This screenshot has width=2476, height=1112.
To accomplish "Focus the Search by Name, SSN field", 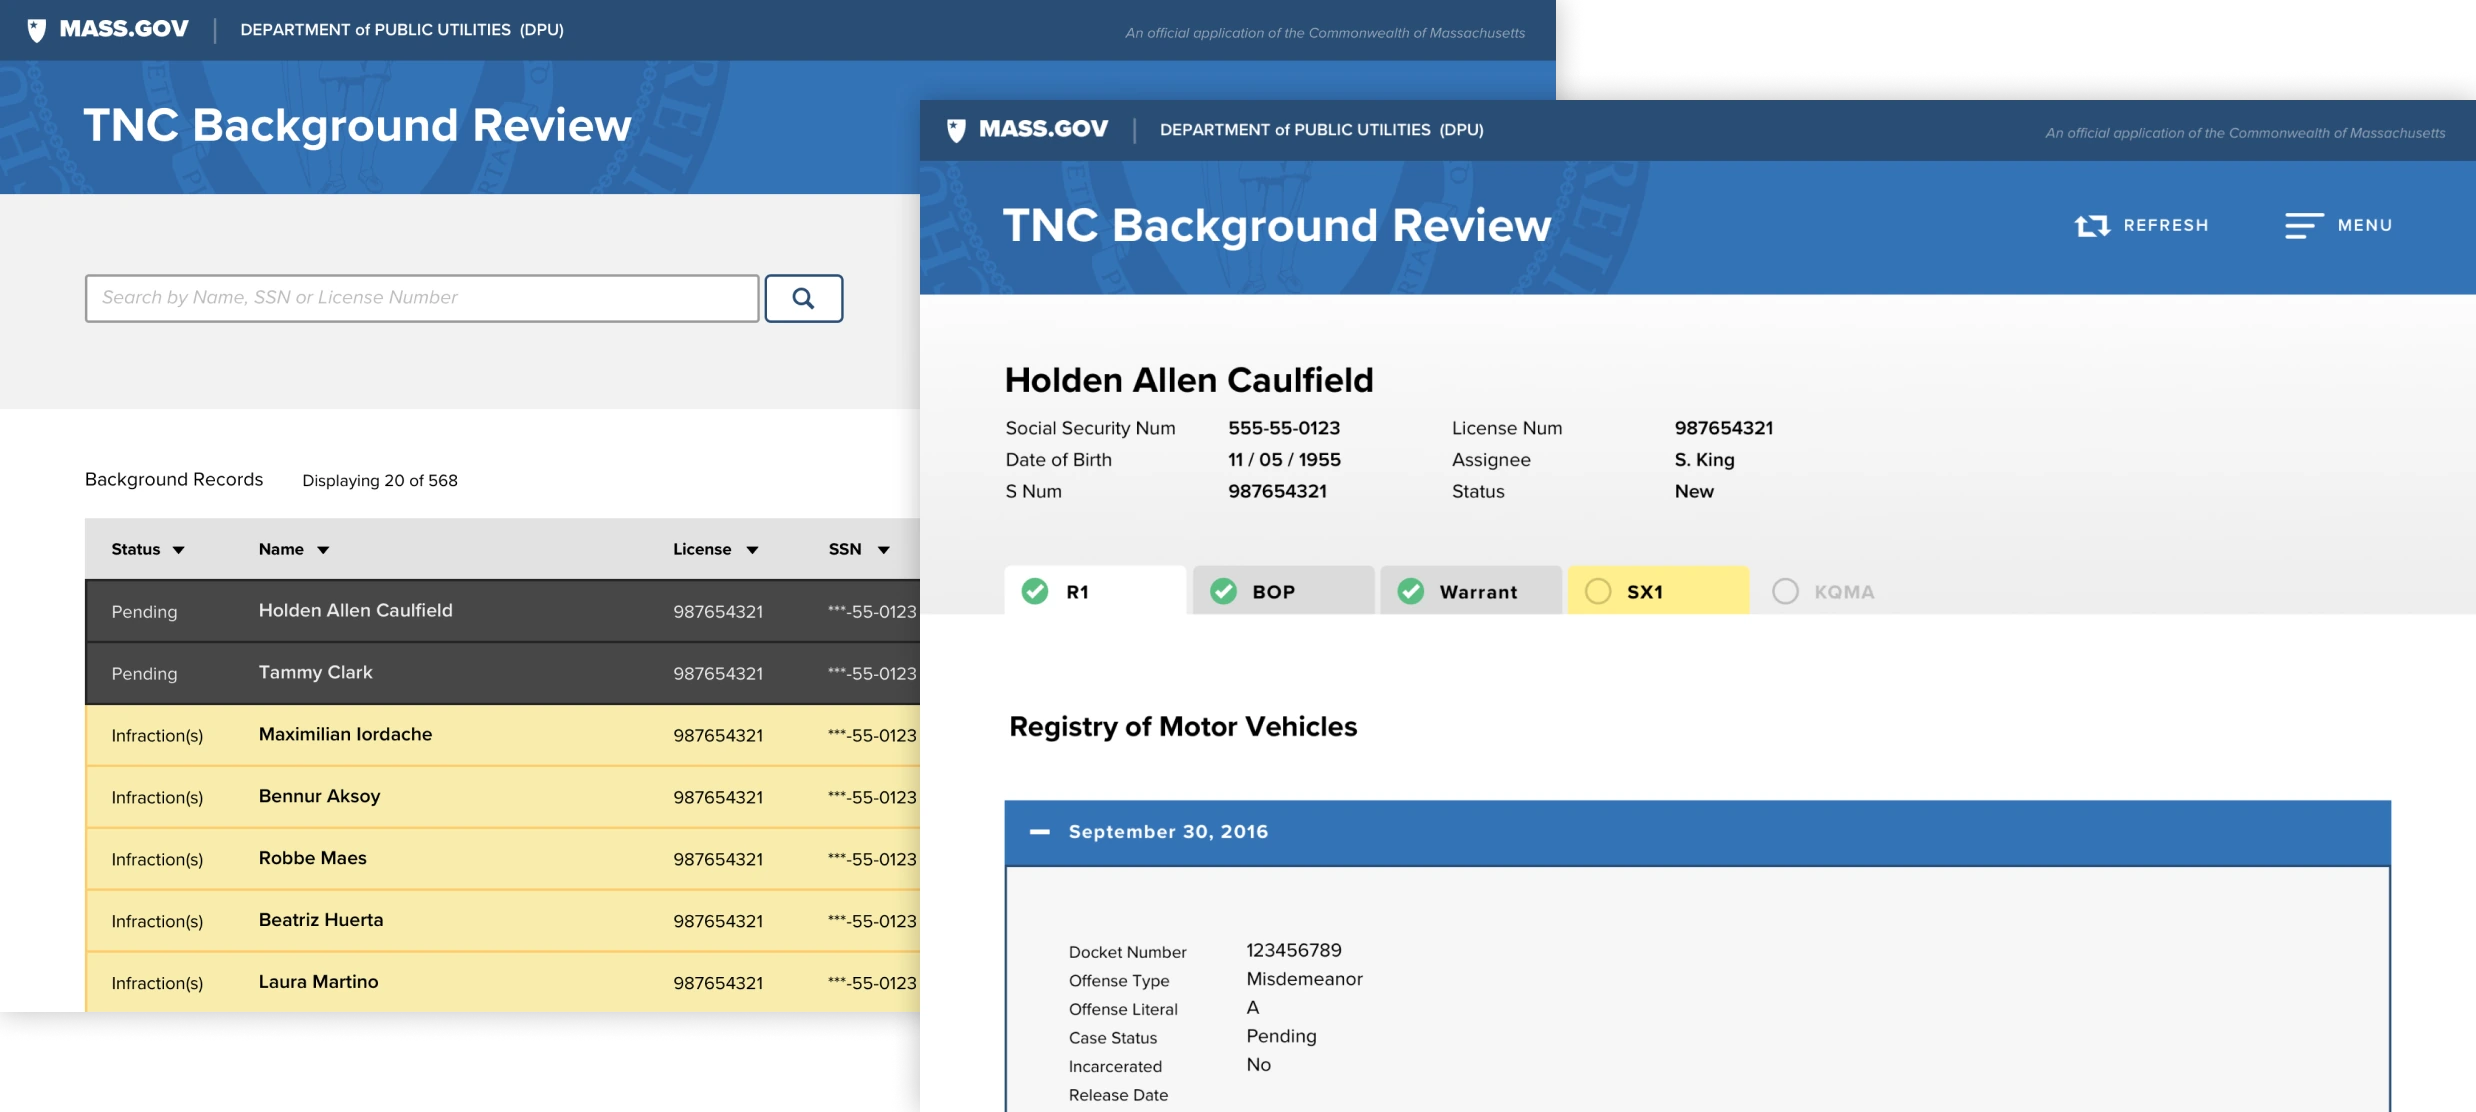I will pyautogui.click(x=422, y=298).
